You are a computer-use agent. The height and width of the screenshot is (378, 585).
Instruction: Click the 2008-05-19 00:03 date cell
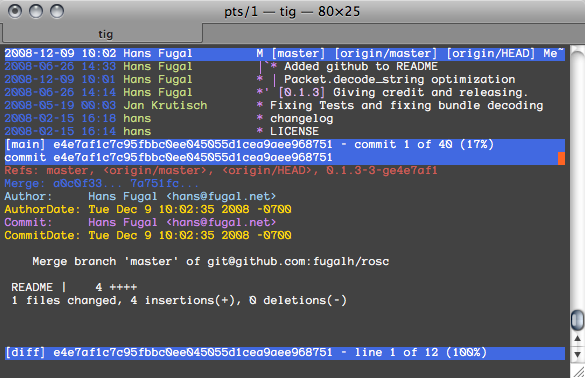[60, 106]
